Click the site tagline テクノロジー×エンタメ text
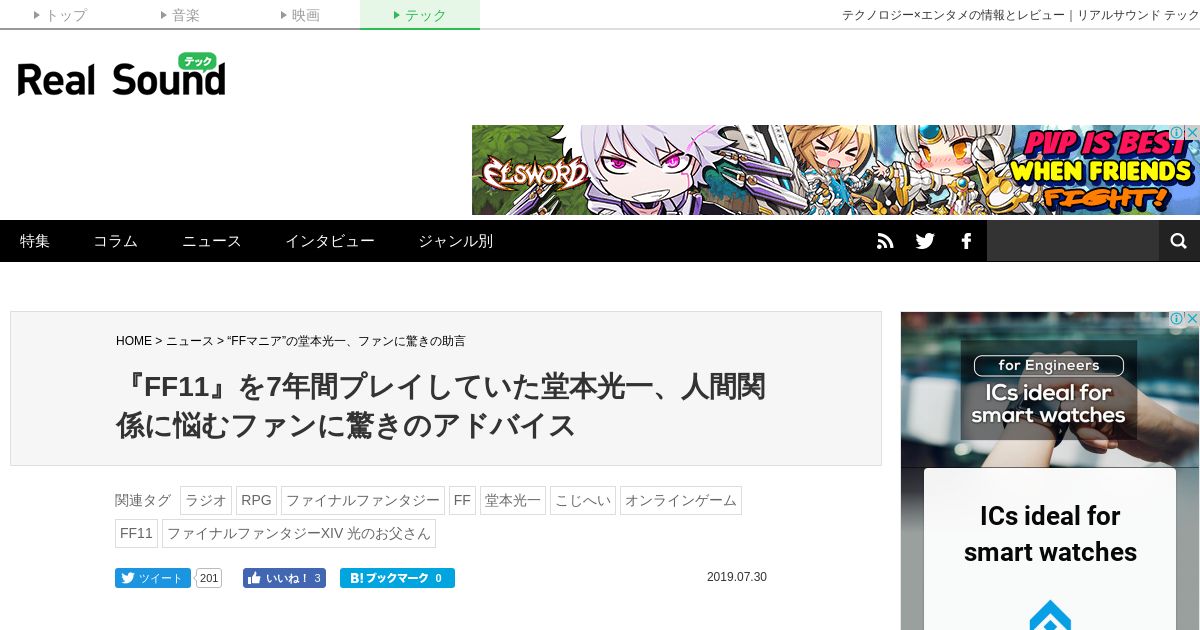The height and width of the screenshot is (630, 1200). (1021, 15)
